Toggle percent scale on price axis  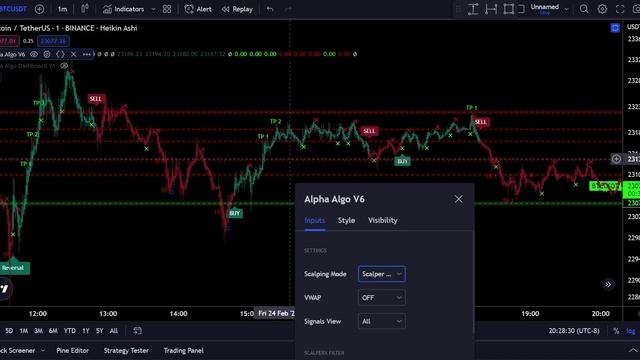(x=616, y=331)
